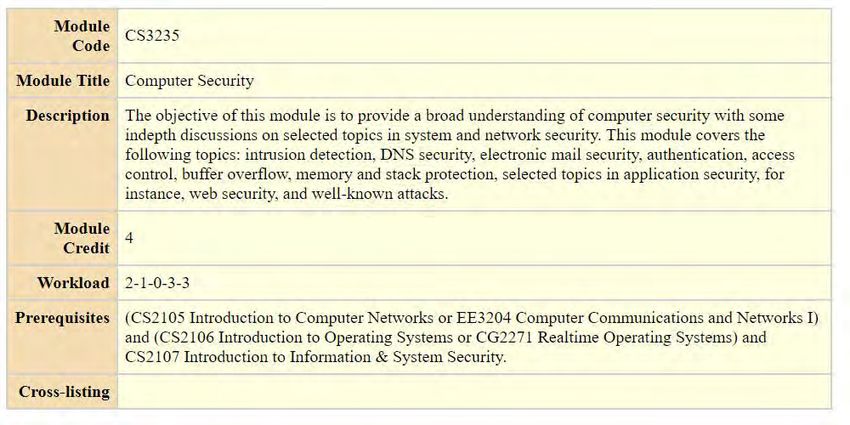This screenshot has height=425, width=850.
Task: Select the workload value 2-1-0-3-3
Action: click(157, 283)
